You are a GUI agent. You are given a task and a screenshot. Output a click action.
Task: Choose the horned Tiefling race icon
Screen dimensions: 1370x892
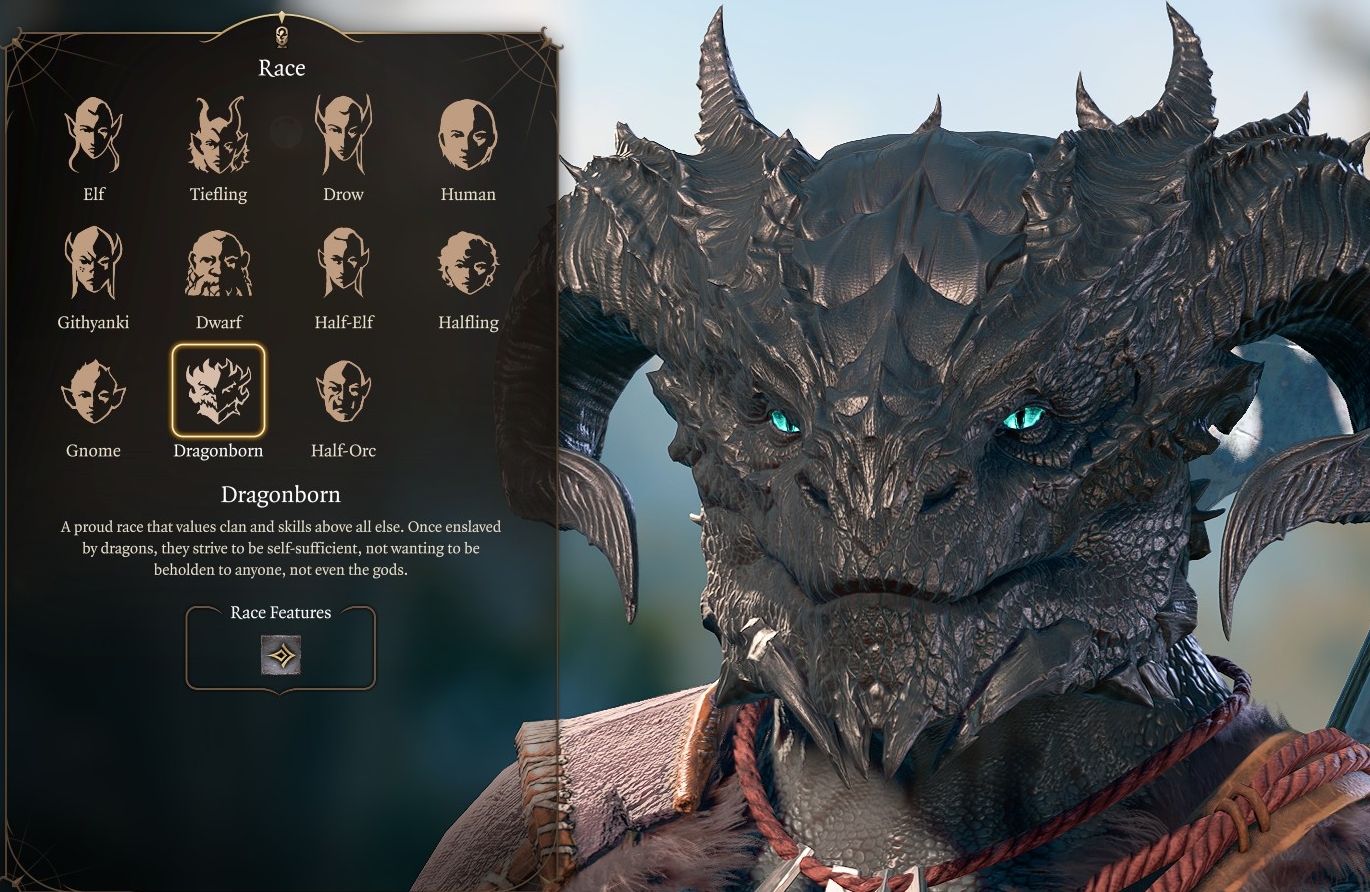(218, 134)
